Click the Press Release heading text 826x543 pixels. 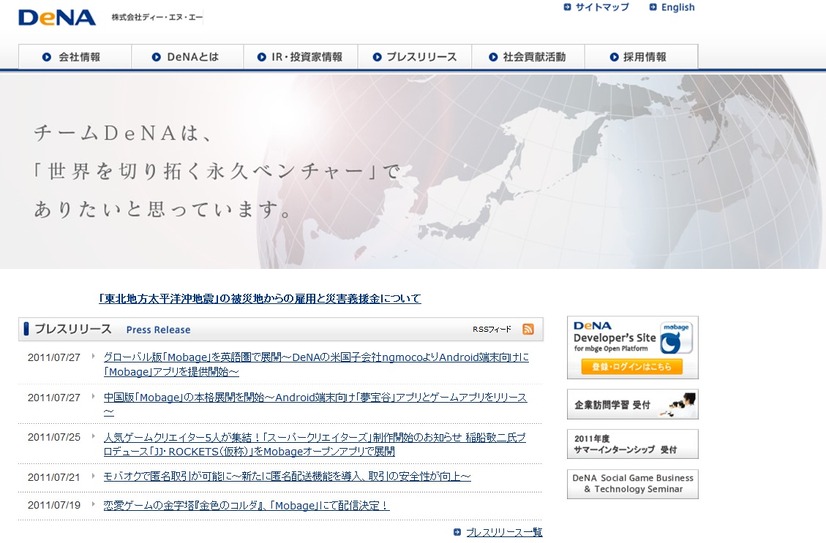point(158,330)
